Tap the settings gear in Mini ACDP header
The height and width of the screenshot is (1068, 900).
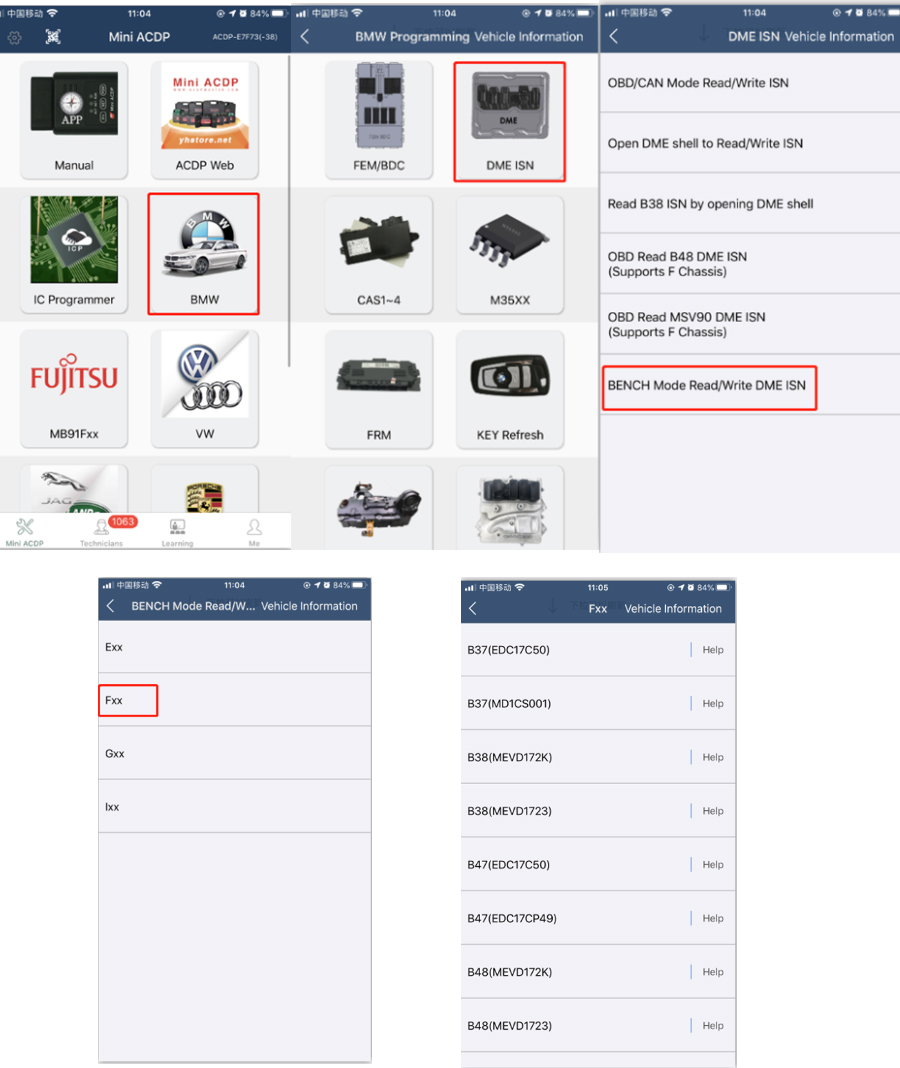point(14,37)
